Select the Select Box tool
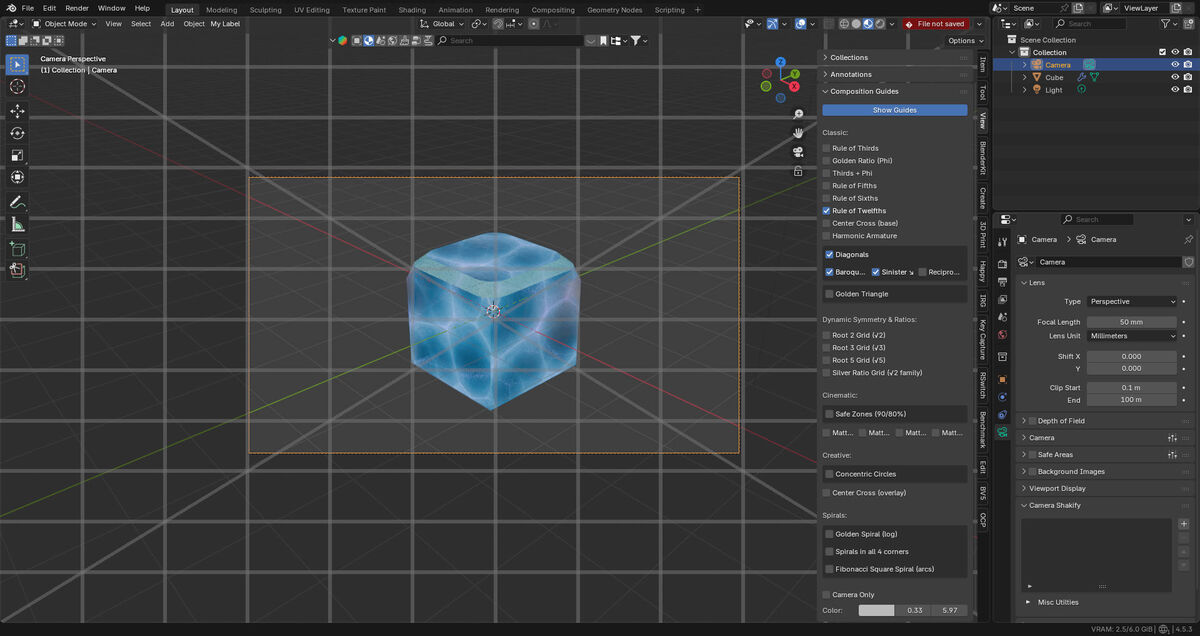Viewport: 1200px width, 636px height. click(x=17, y=64)
